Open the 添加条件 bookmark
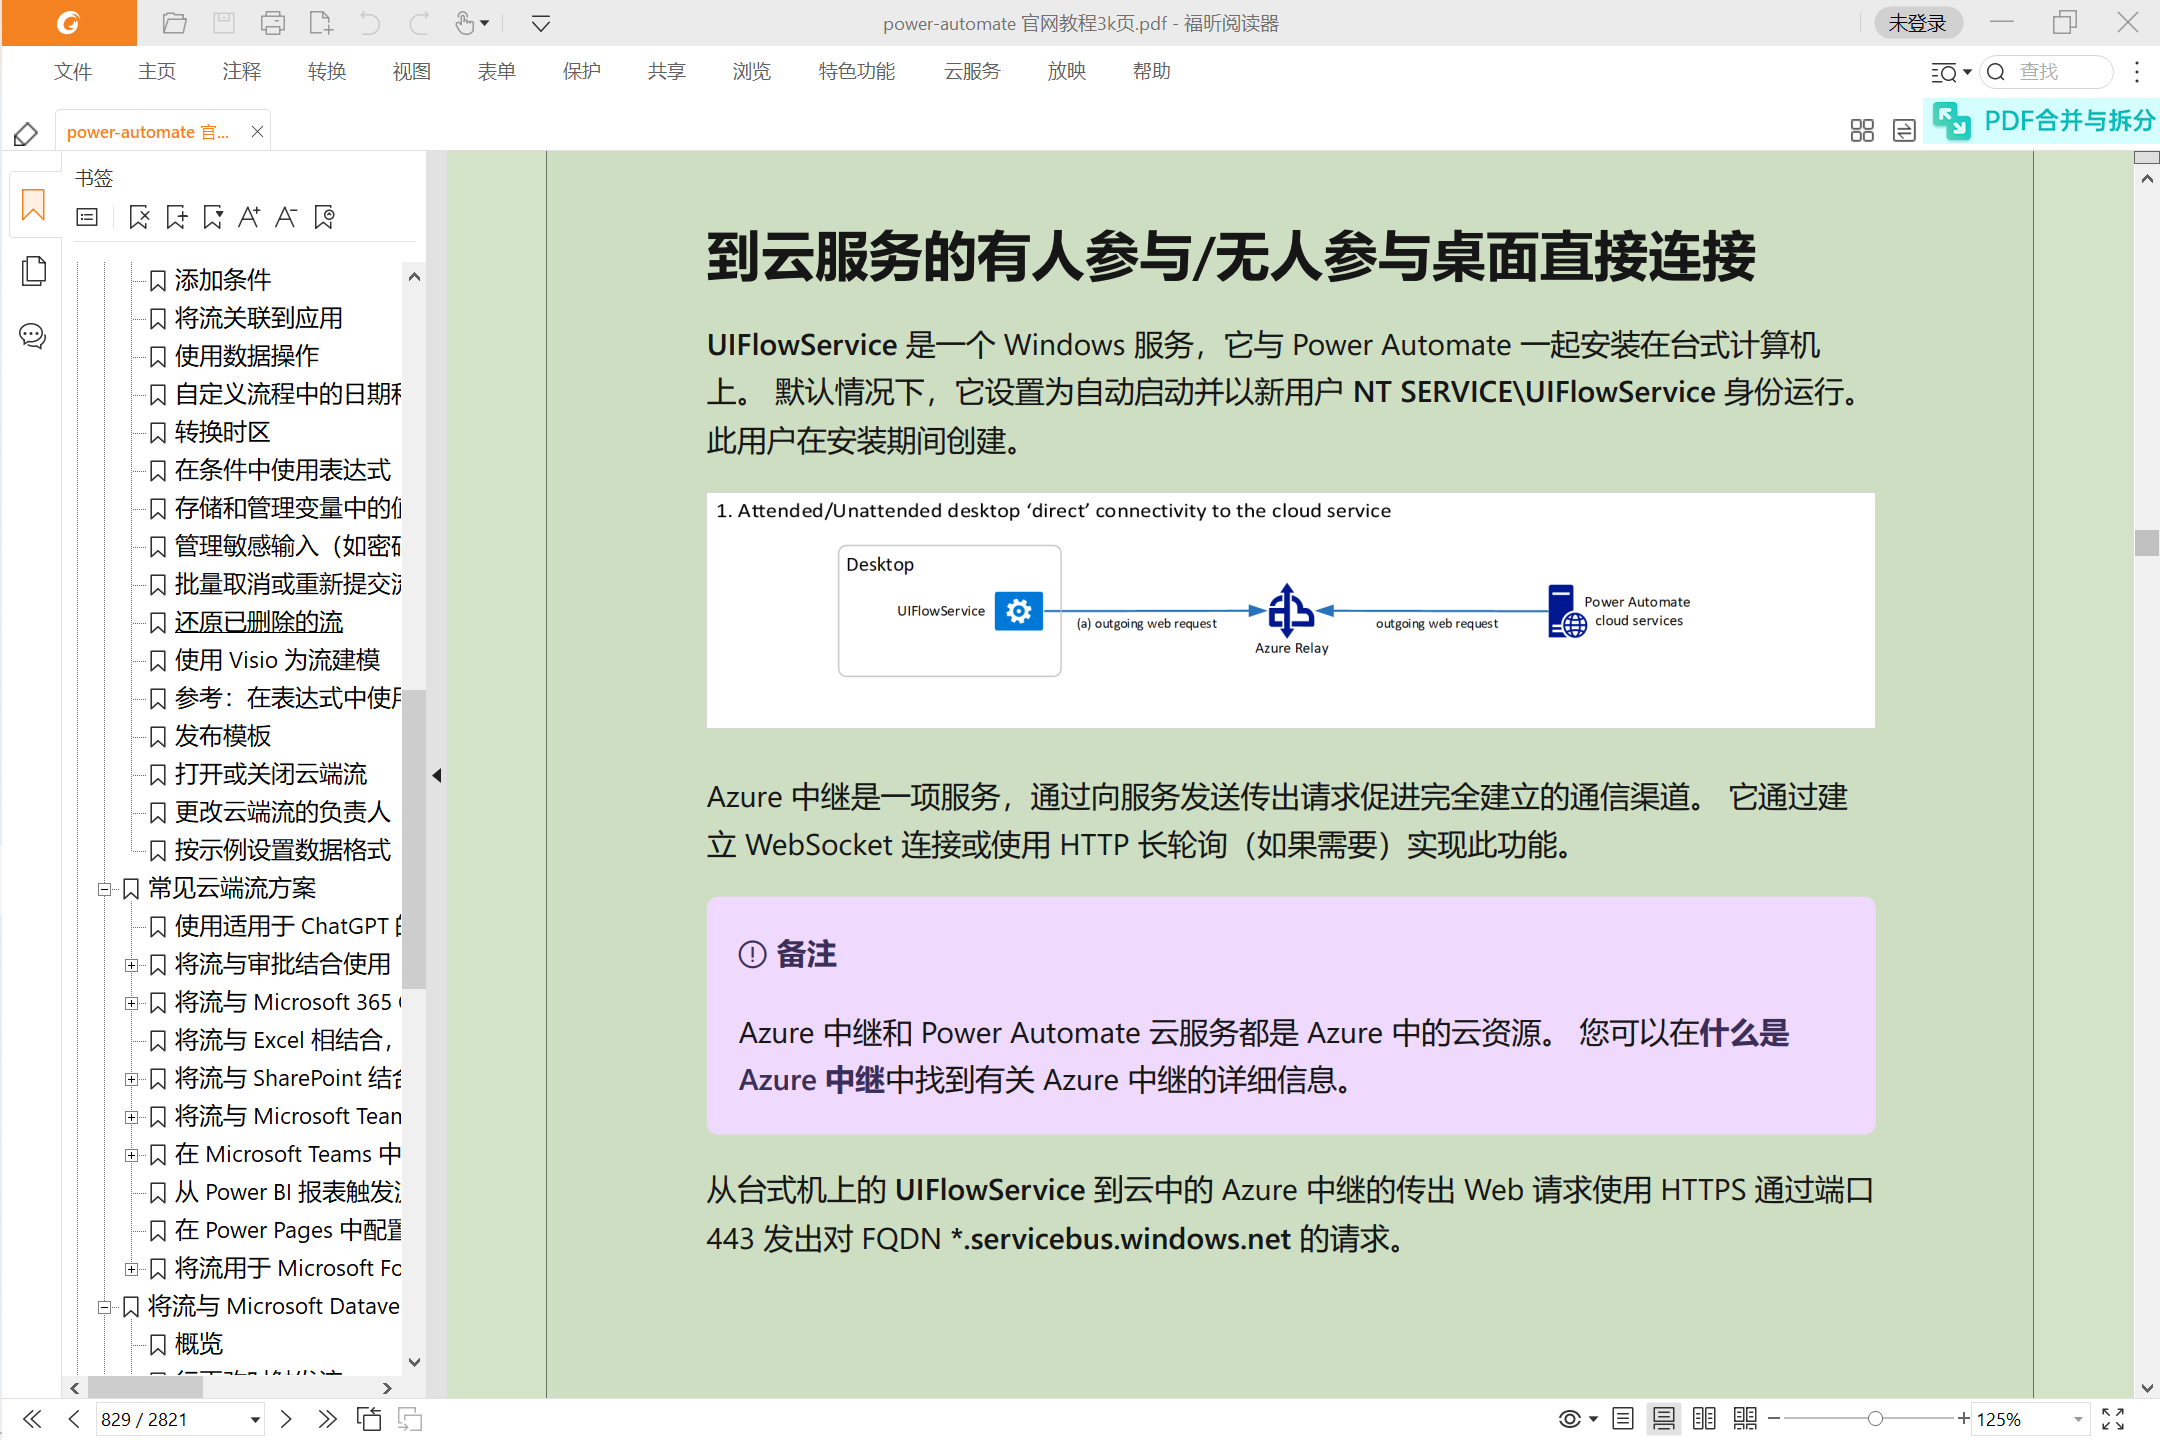The height and width of the screenshot is (1440, 2160). coord(223,280)
